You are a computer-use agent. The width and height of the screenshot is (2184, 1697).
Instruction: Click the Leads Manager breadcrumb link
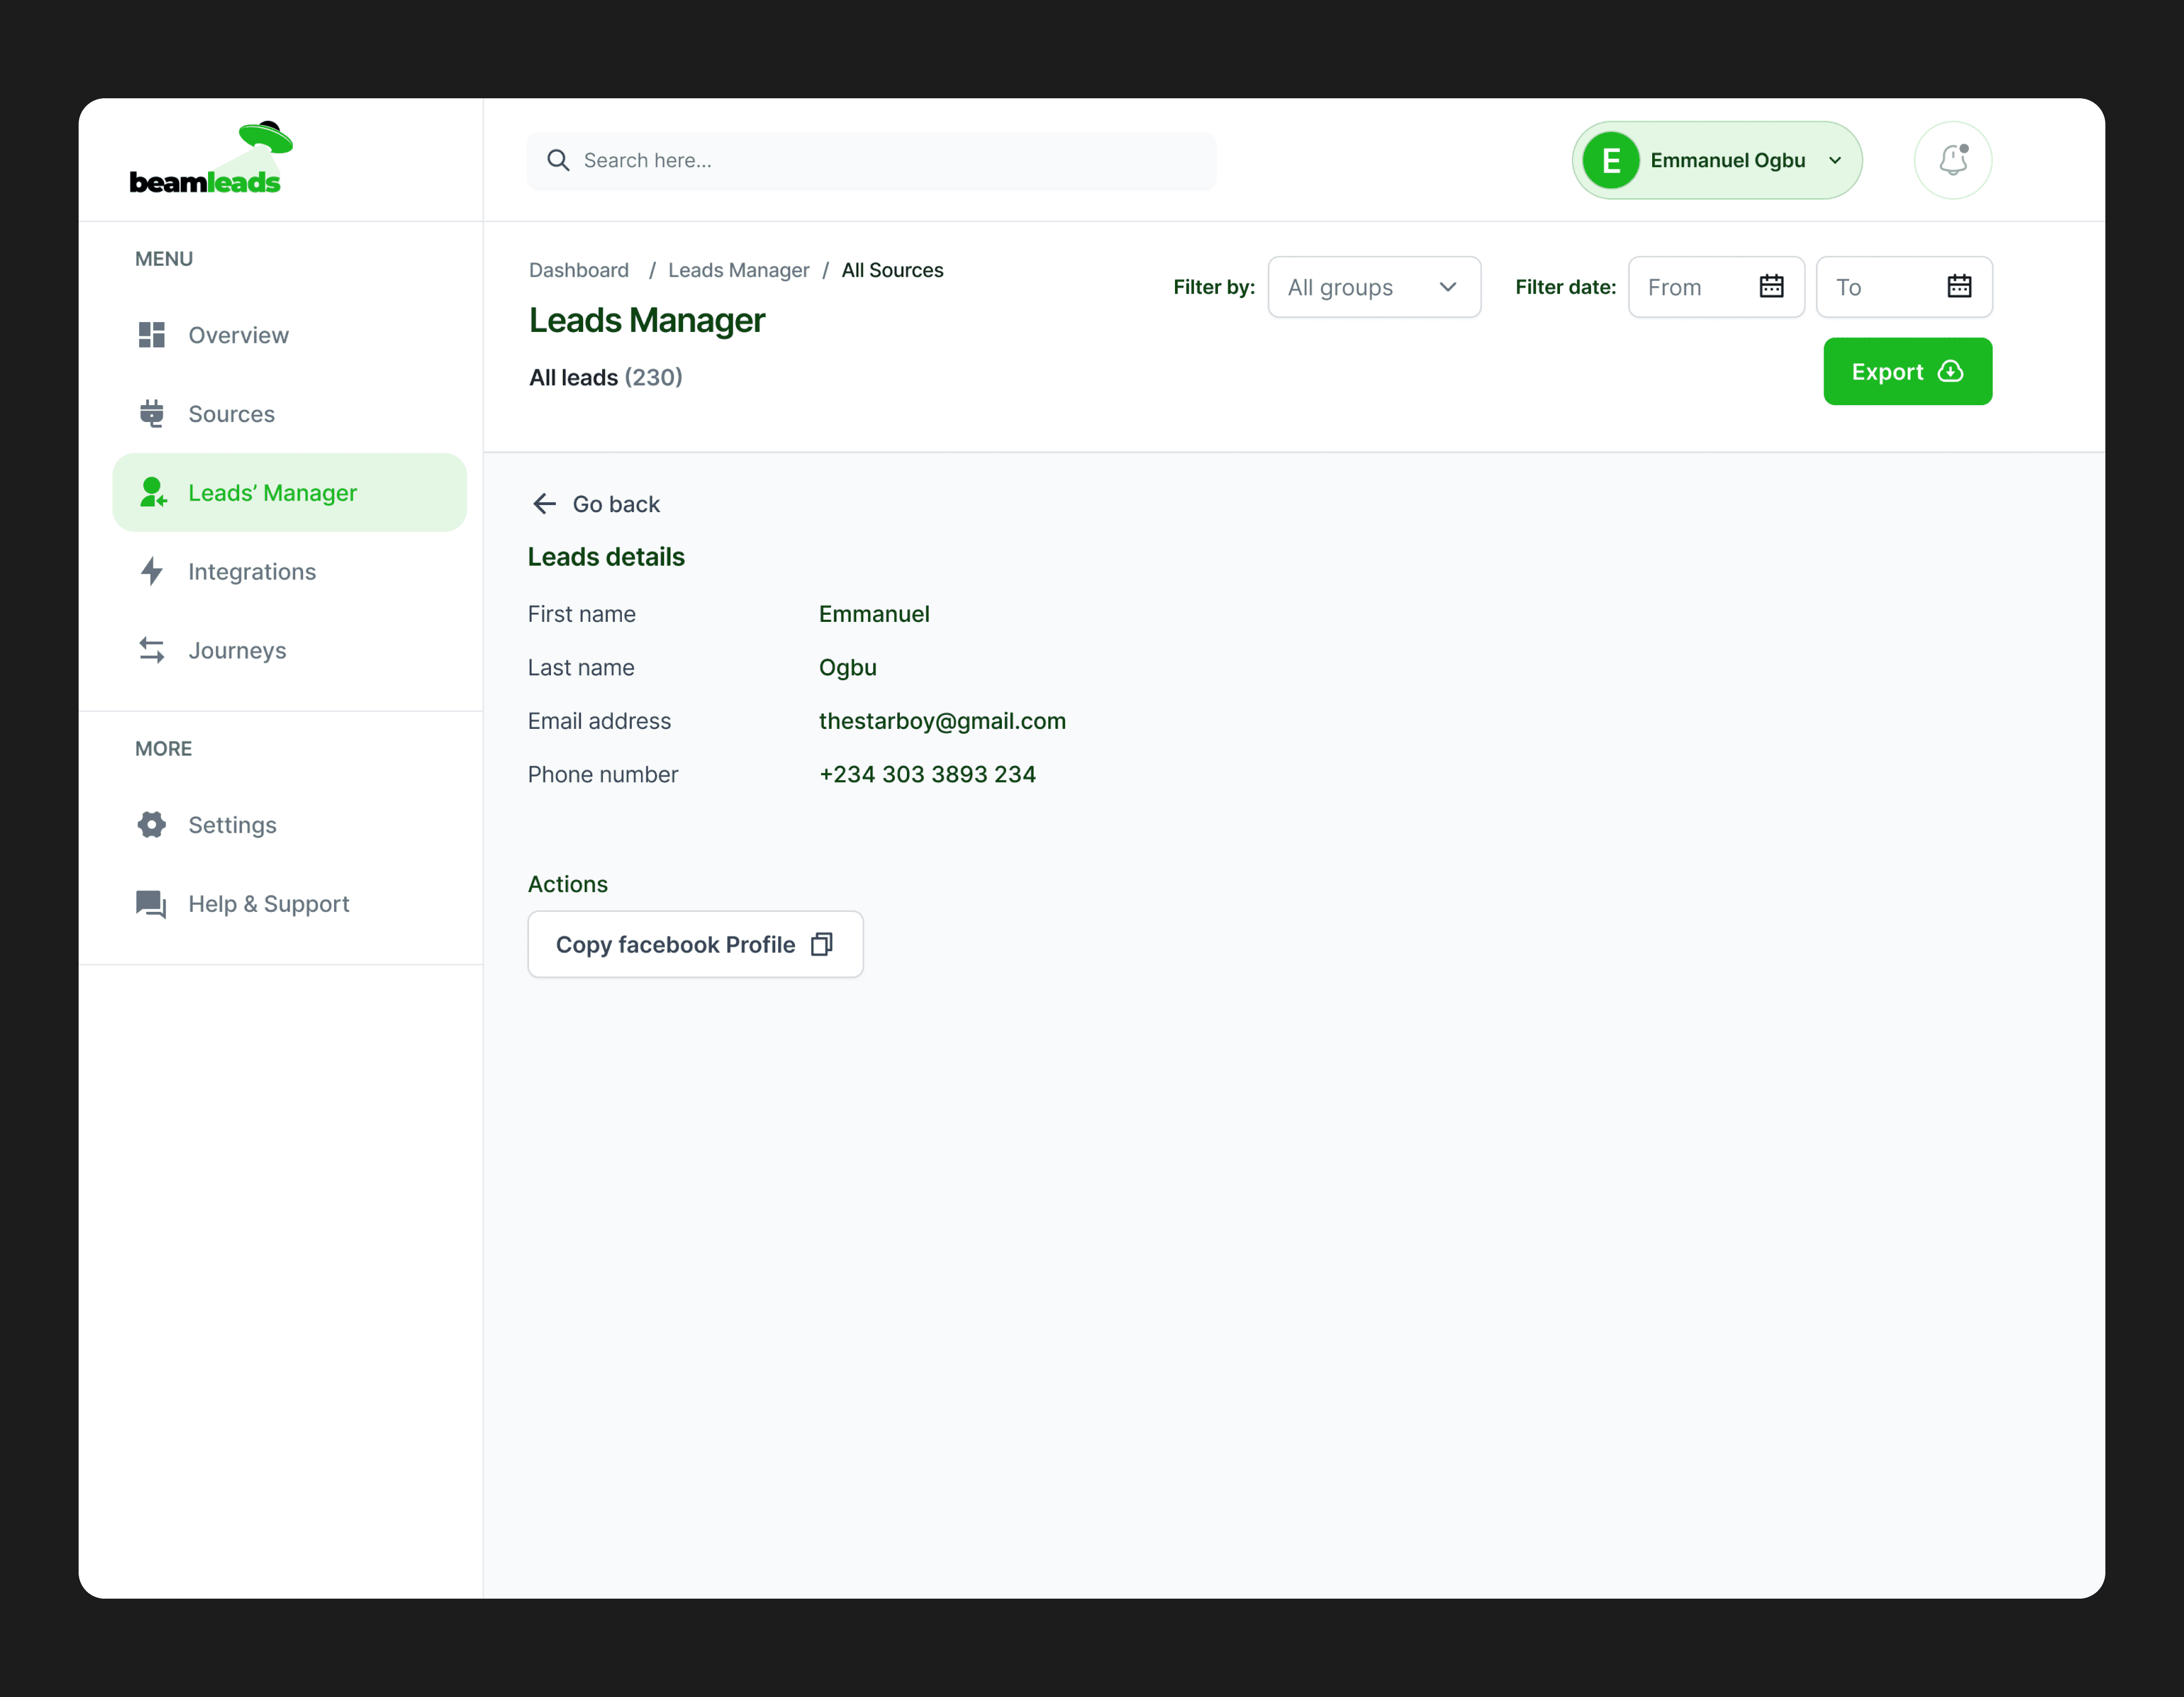(x=739, y=270)
